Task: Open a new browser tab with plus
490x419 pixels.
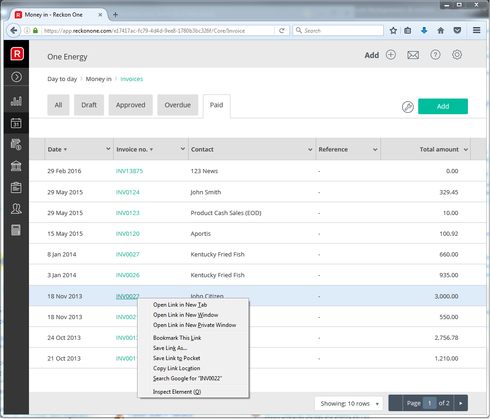Action: click(x=115, y=15)
